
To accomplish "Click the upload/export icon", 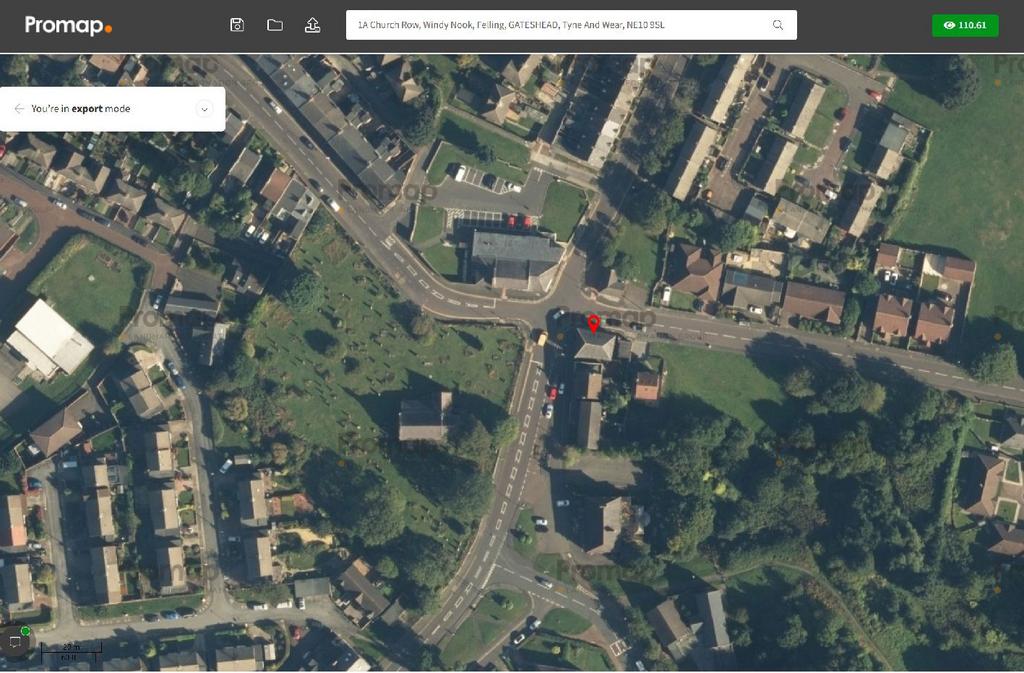I will [312, 25].
